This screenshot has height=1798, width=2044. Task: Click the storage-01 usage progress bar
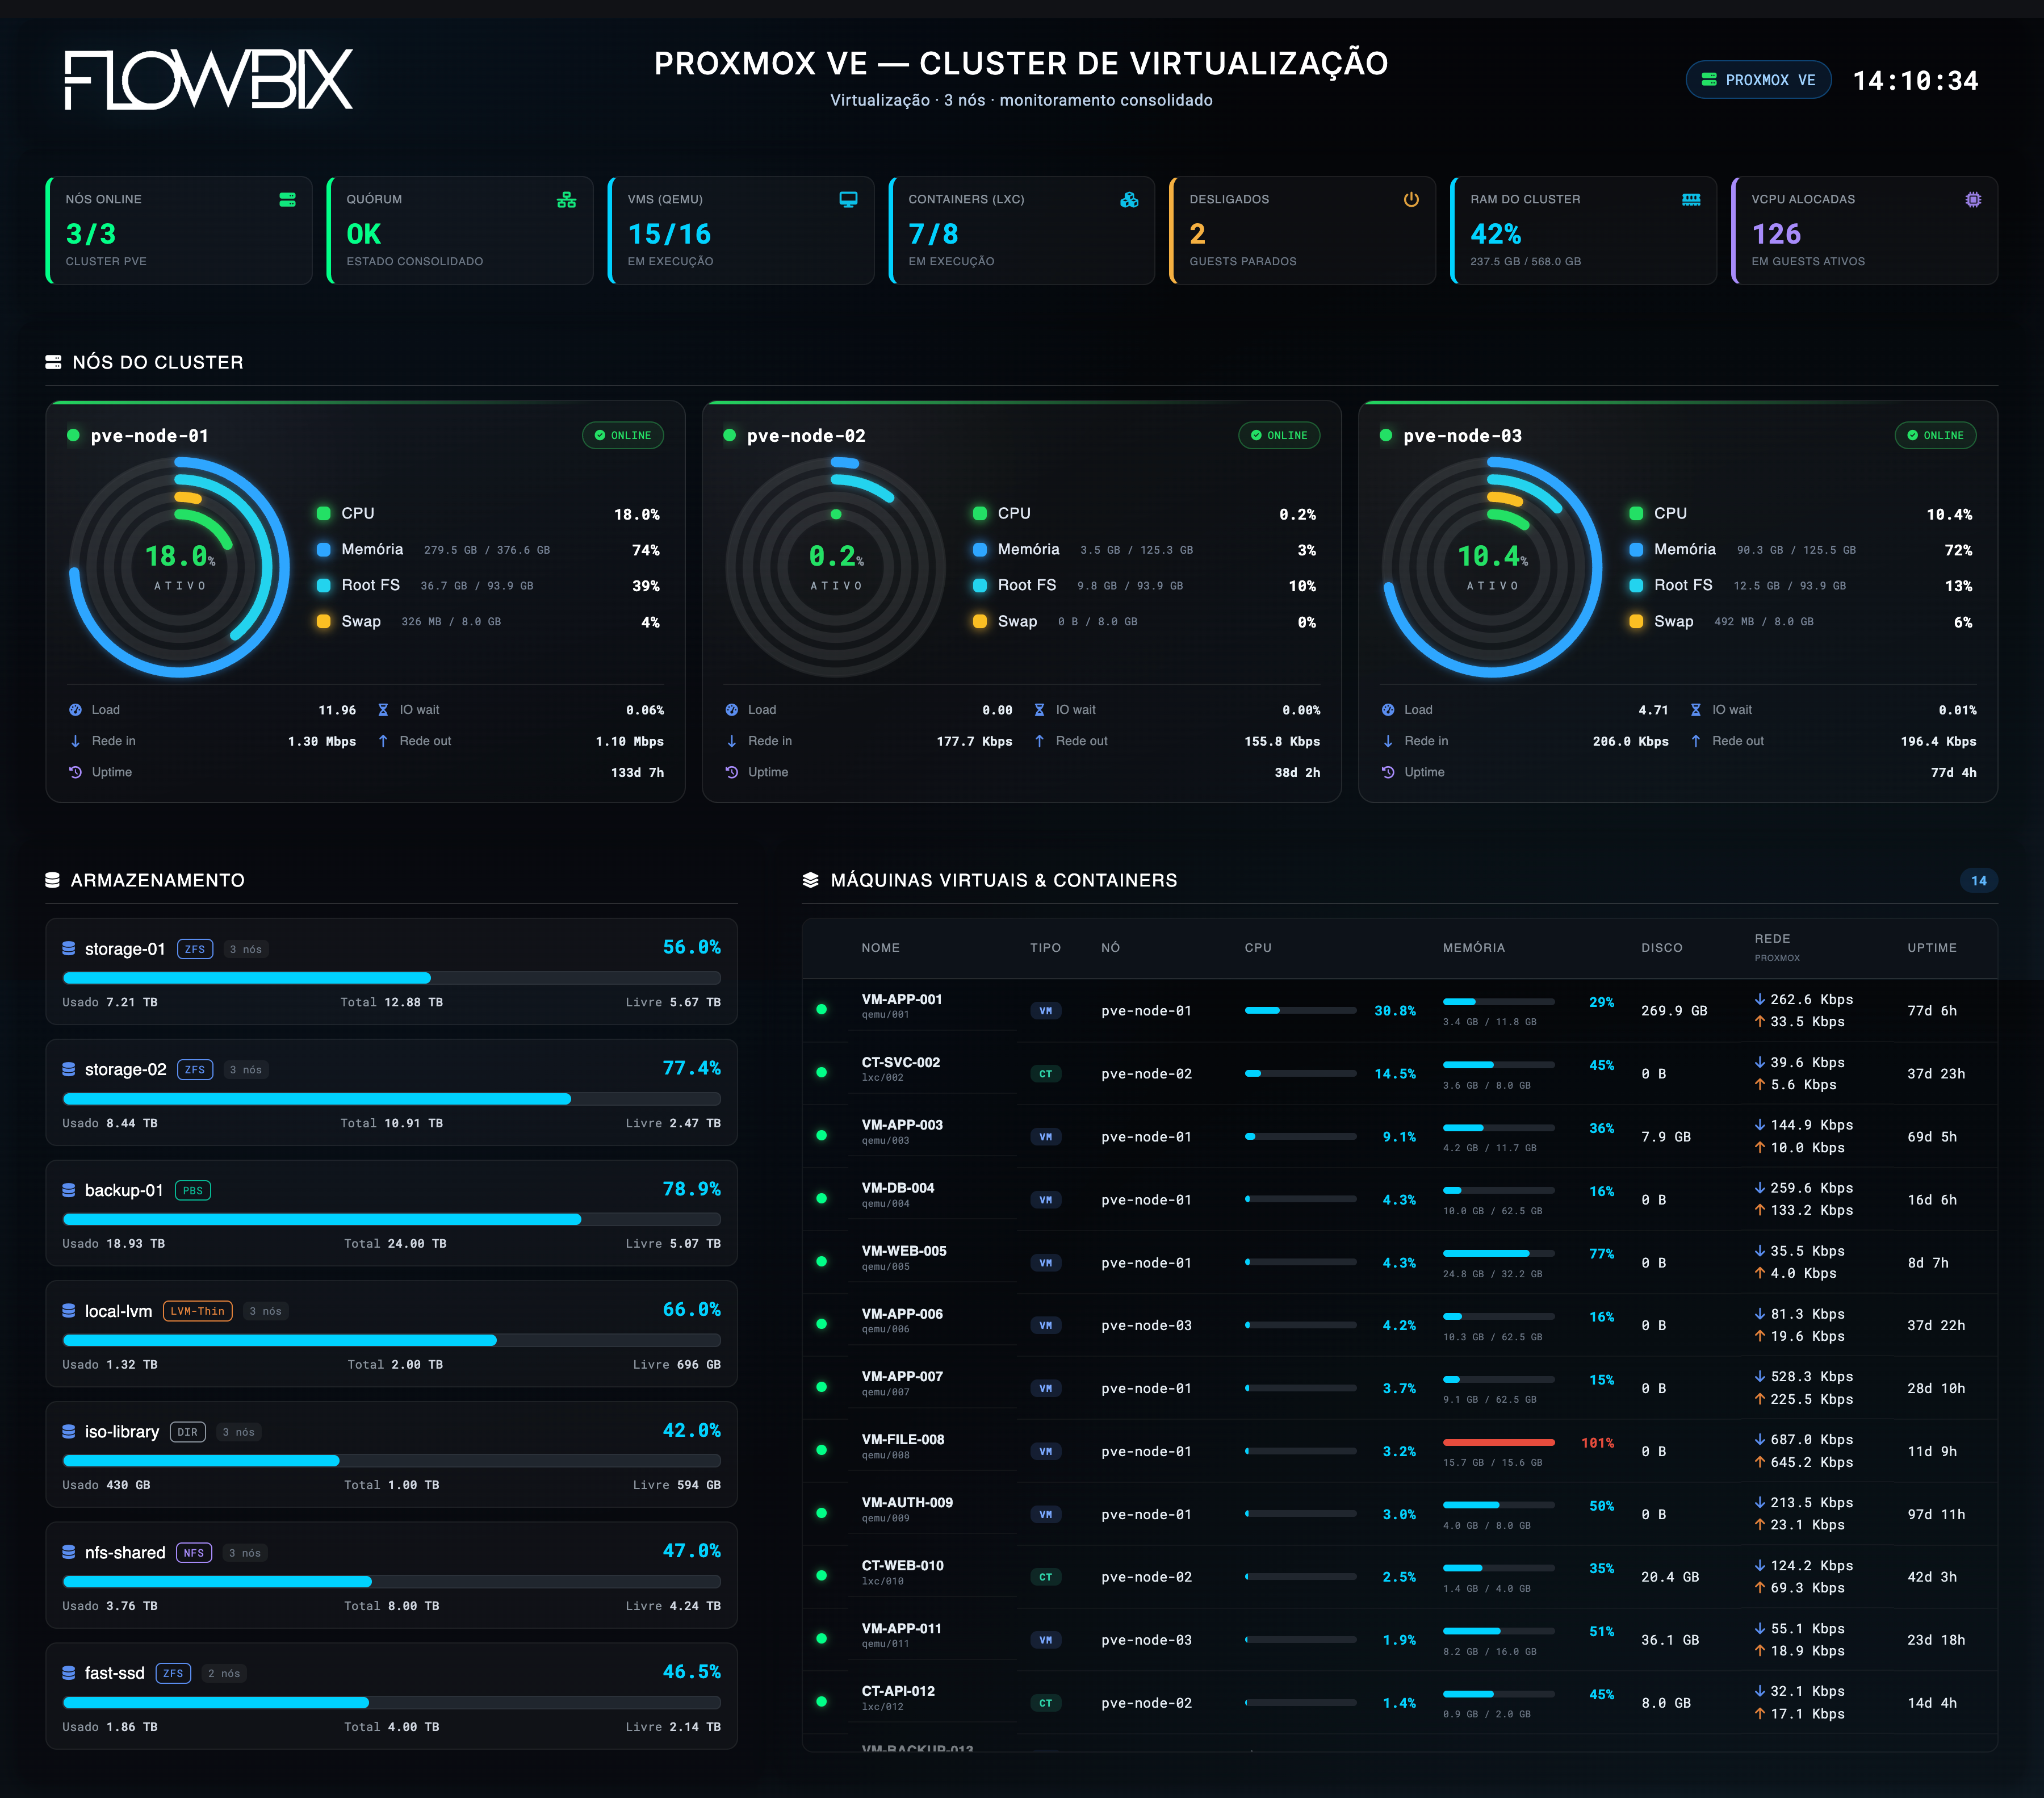click(392, 978)
